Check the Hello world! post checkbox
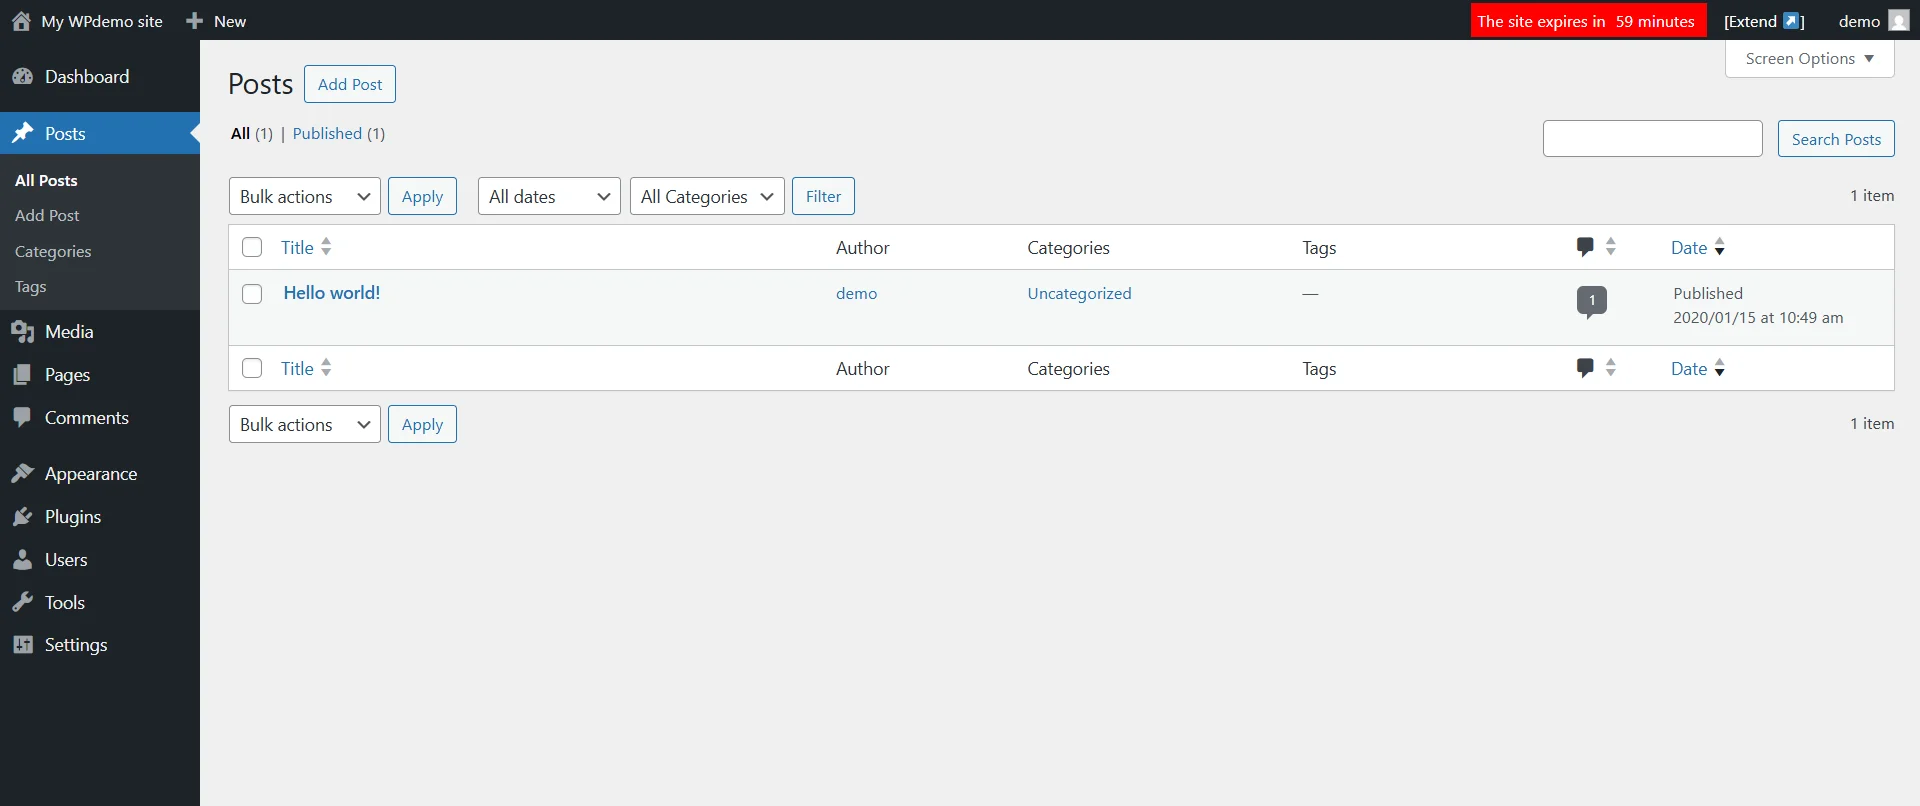 (x=252, y=294)
